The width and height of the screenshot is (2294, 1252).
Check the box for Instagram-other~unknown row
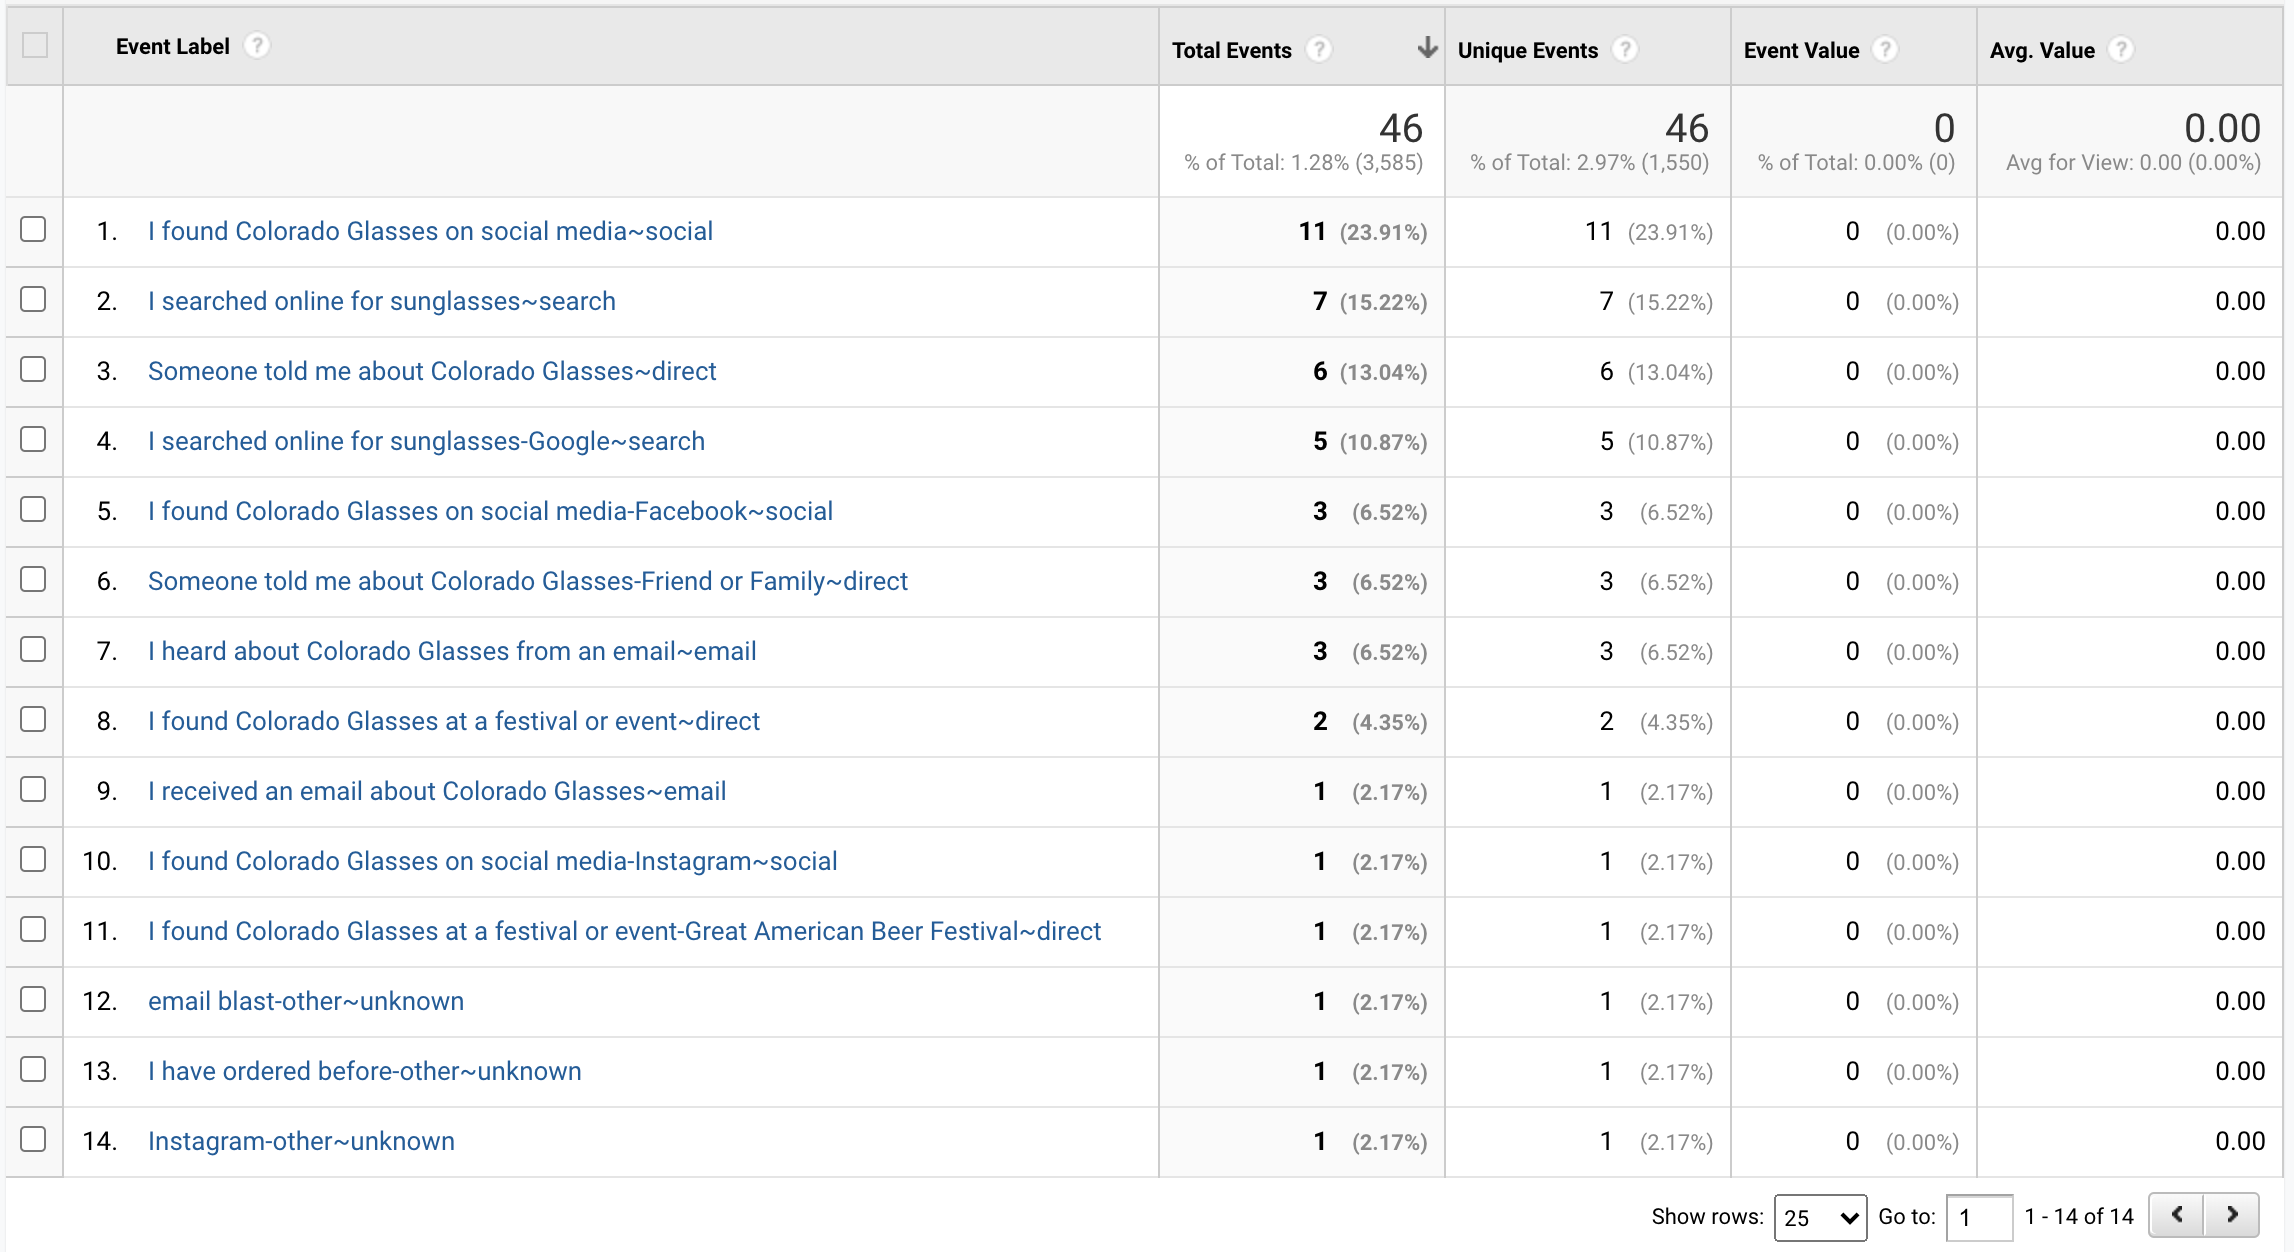coord(33,1139)
